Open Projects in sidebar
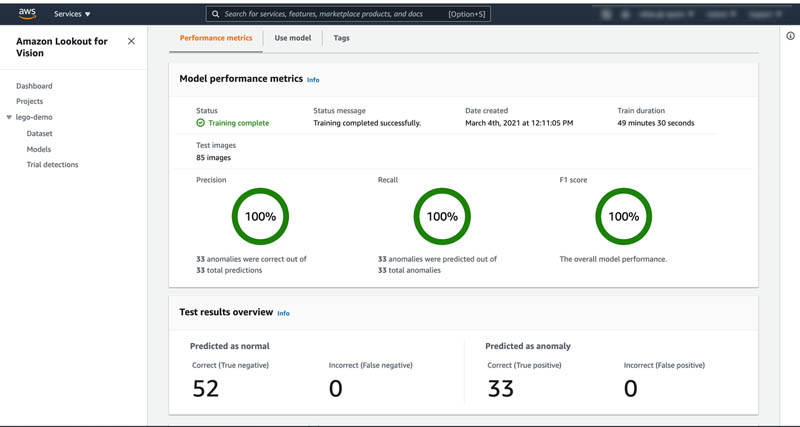Image resolution: width=800 pixels, height=427 pixels. tap(30, 102)
